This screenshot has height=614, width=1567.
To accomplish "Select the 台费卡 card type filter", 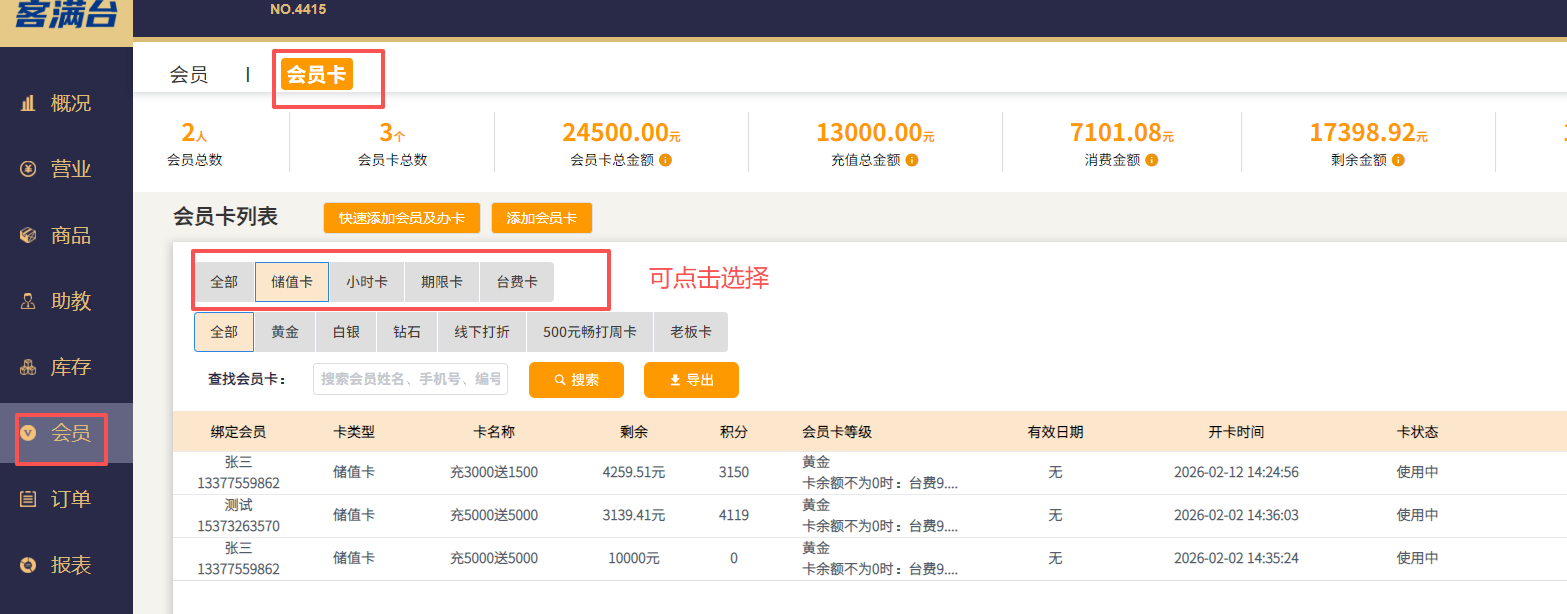I will tap(517, 282).
